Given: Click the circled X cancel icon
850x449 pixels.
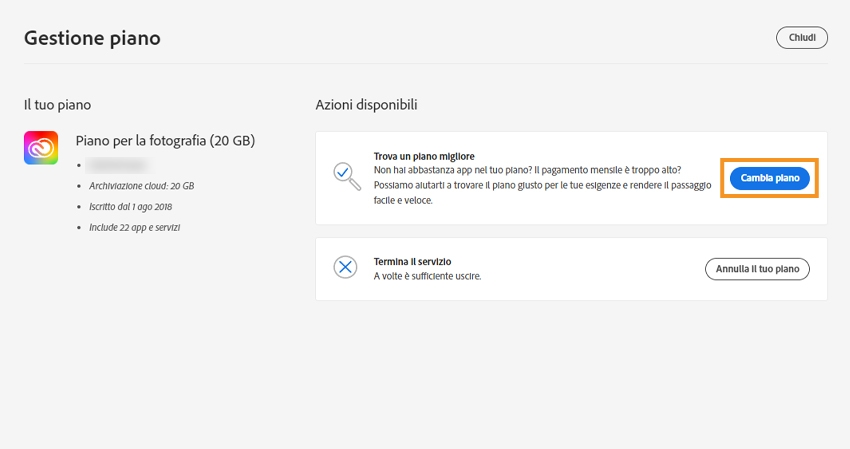Looking at the screenshot, I should (x=345, y=267).
